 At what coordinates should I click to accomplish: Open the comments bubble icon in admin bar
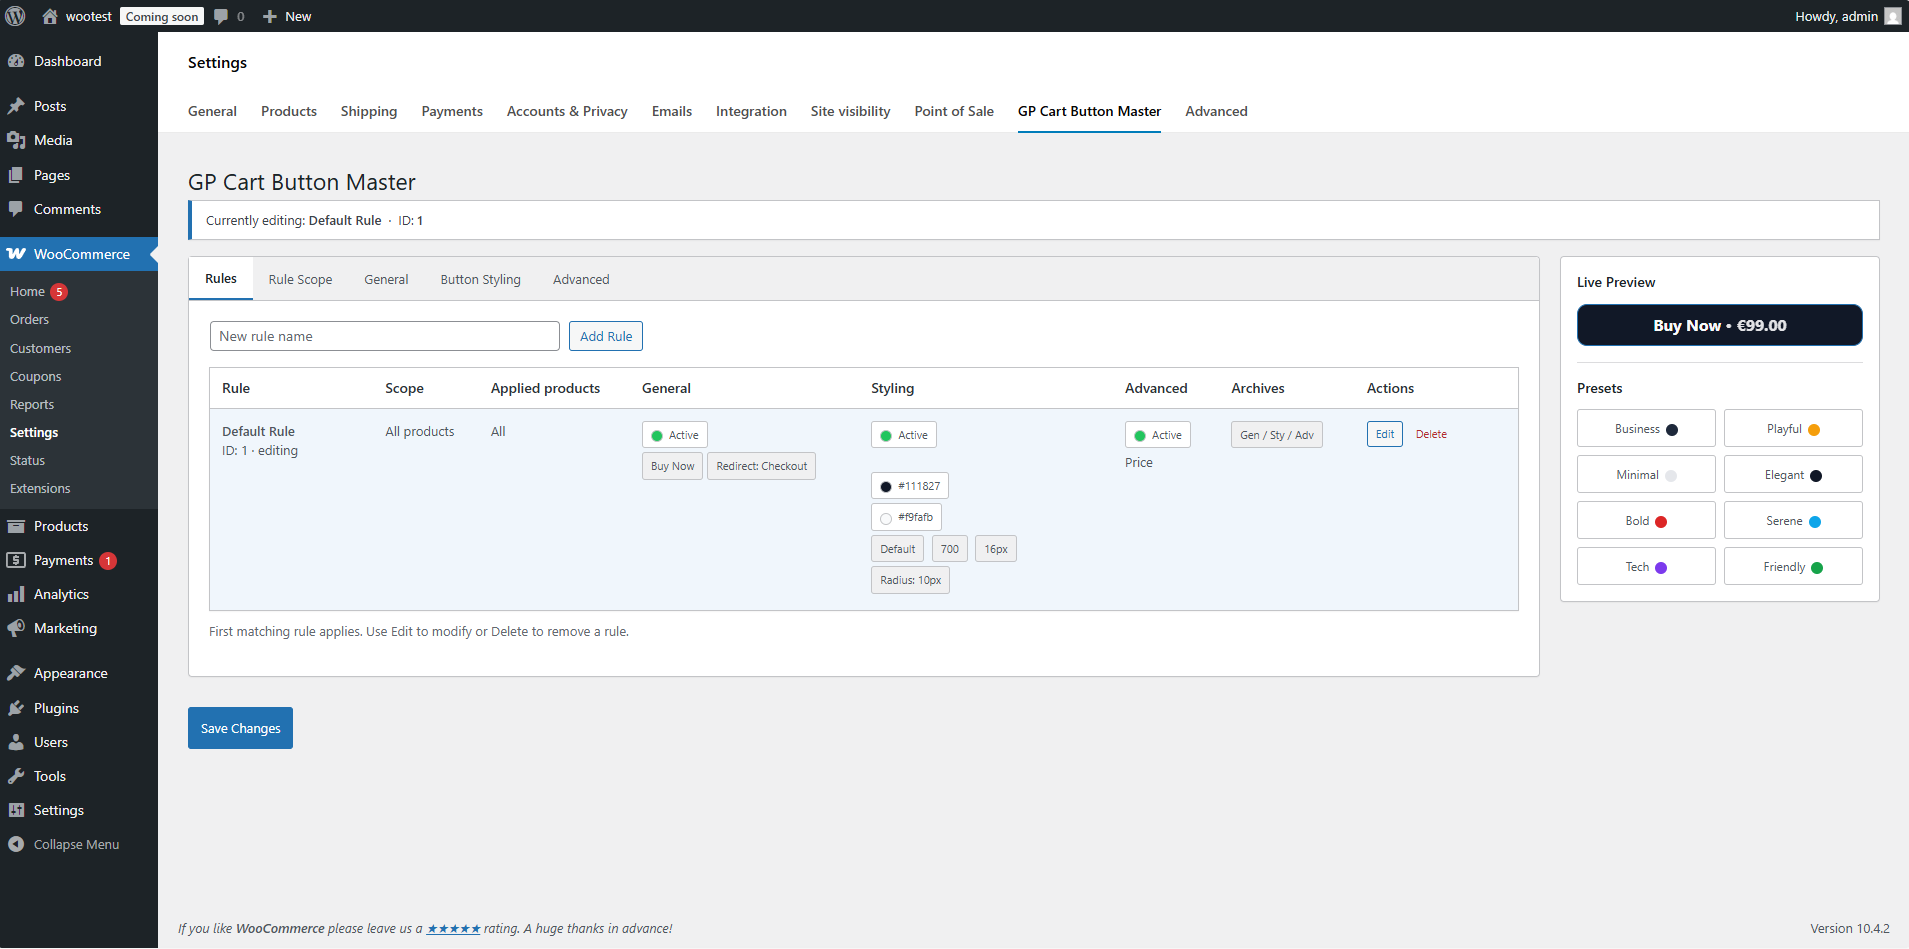[x=221, y=16]
